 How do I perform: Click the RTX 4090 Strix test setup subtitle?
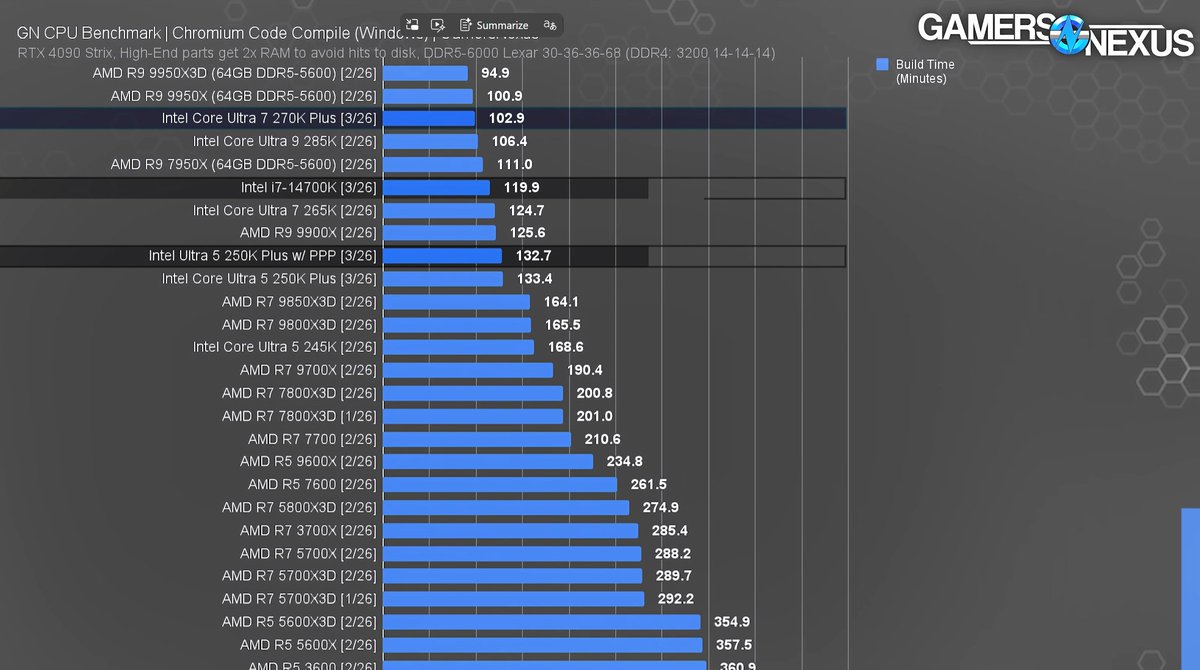coord(396,52)
